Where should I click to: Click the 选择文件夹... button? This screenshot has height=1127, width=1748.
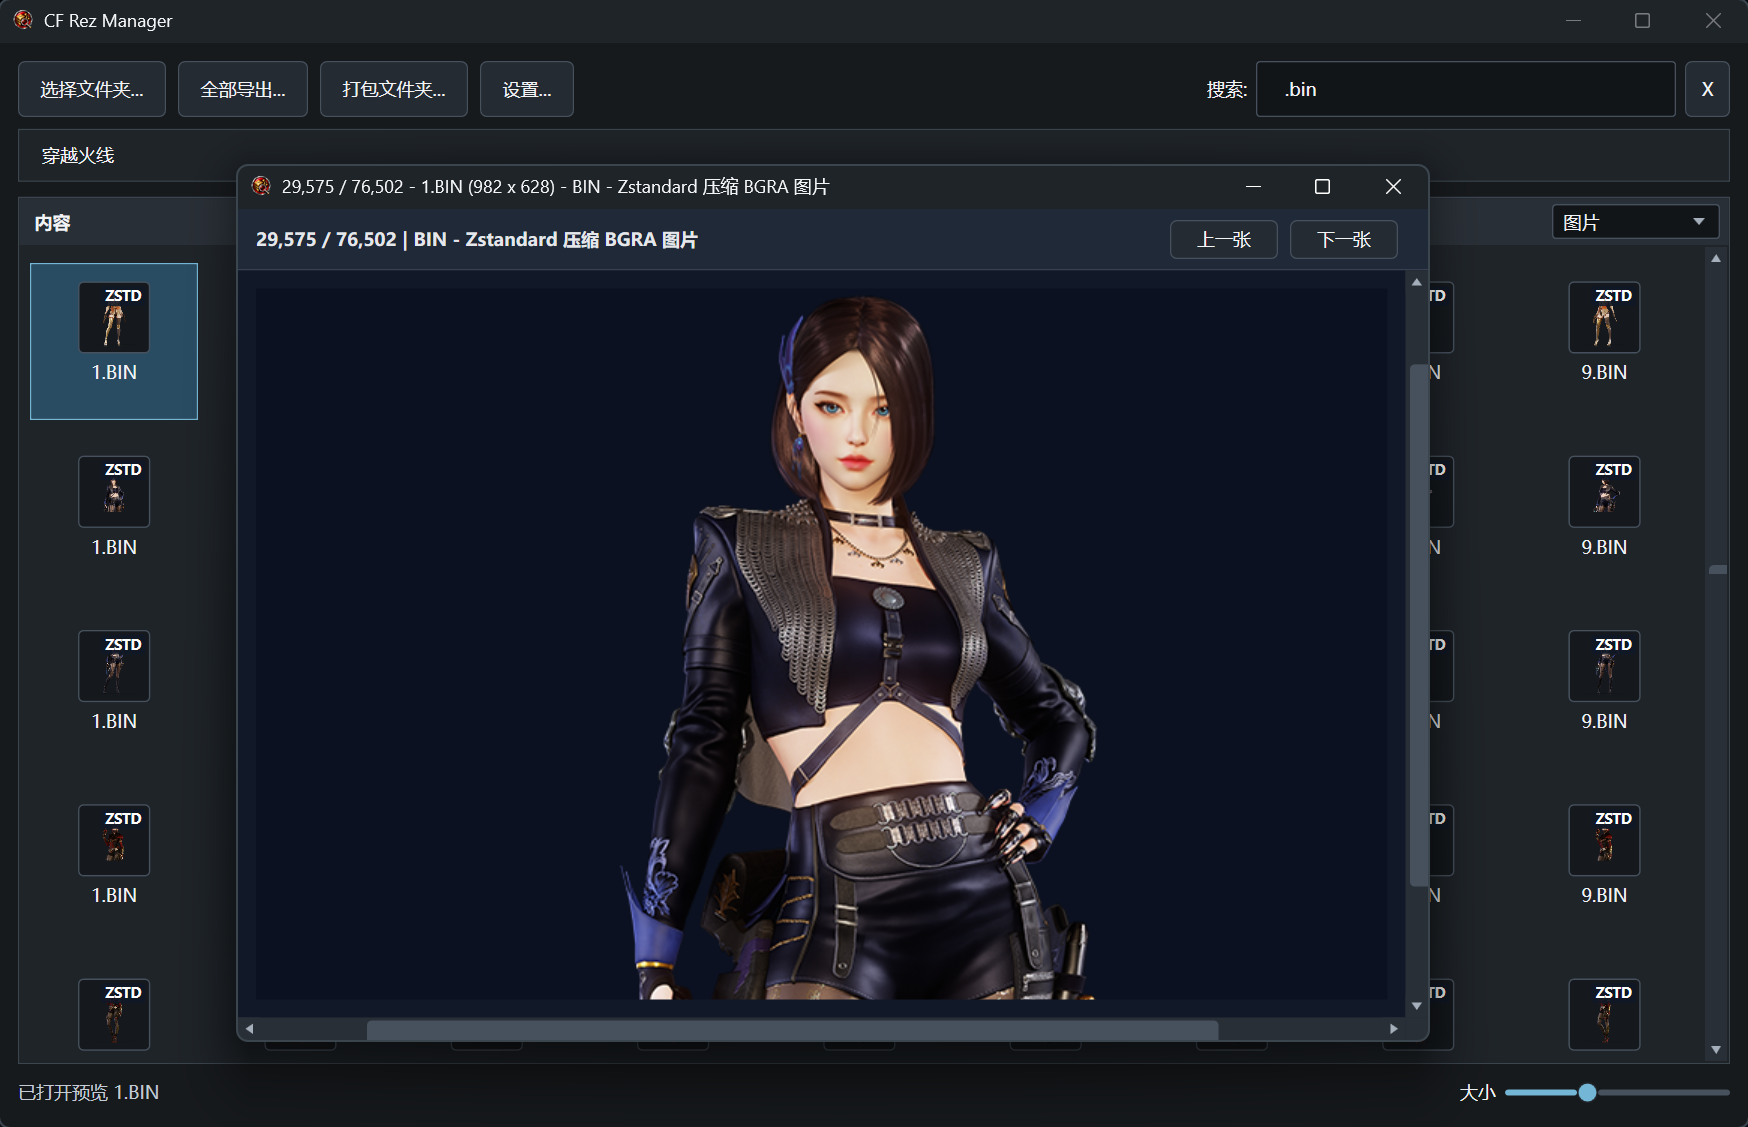point(92,89)
